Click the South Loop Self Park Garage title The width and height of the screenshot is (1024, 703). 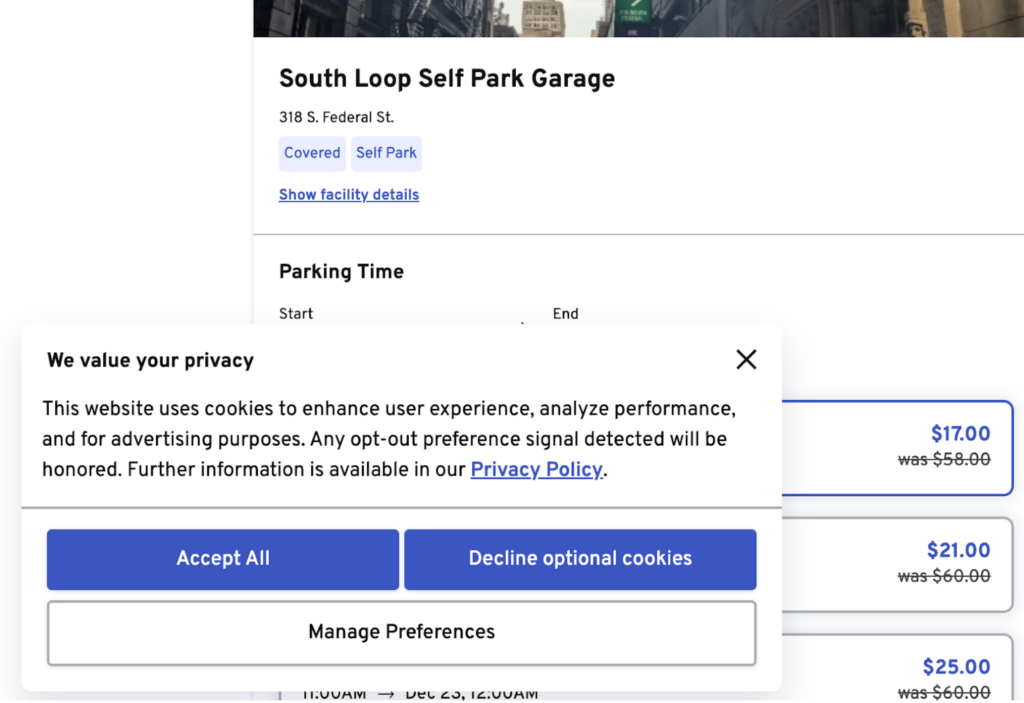[447, 79]
